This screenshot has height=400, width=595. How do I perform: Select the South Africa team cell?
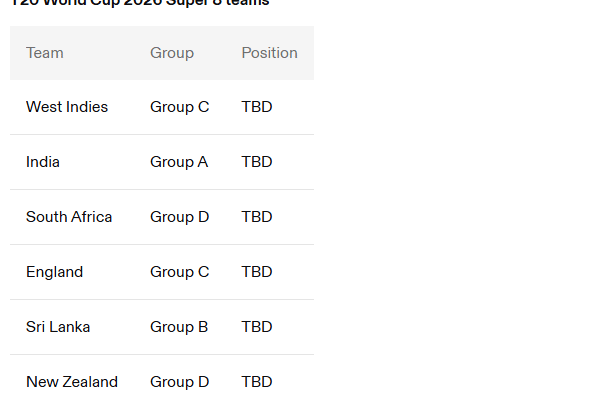69,217
